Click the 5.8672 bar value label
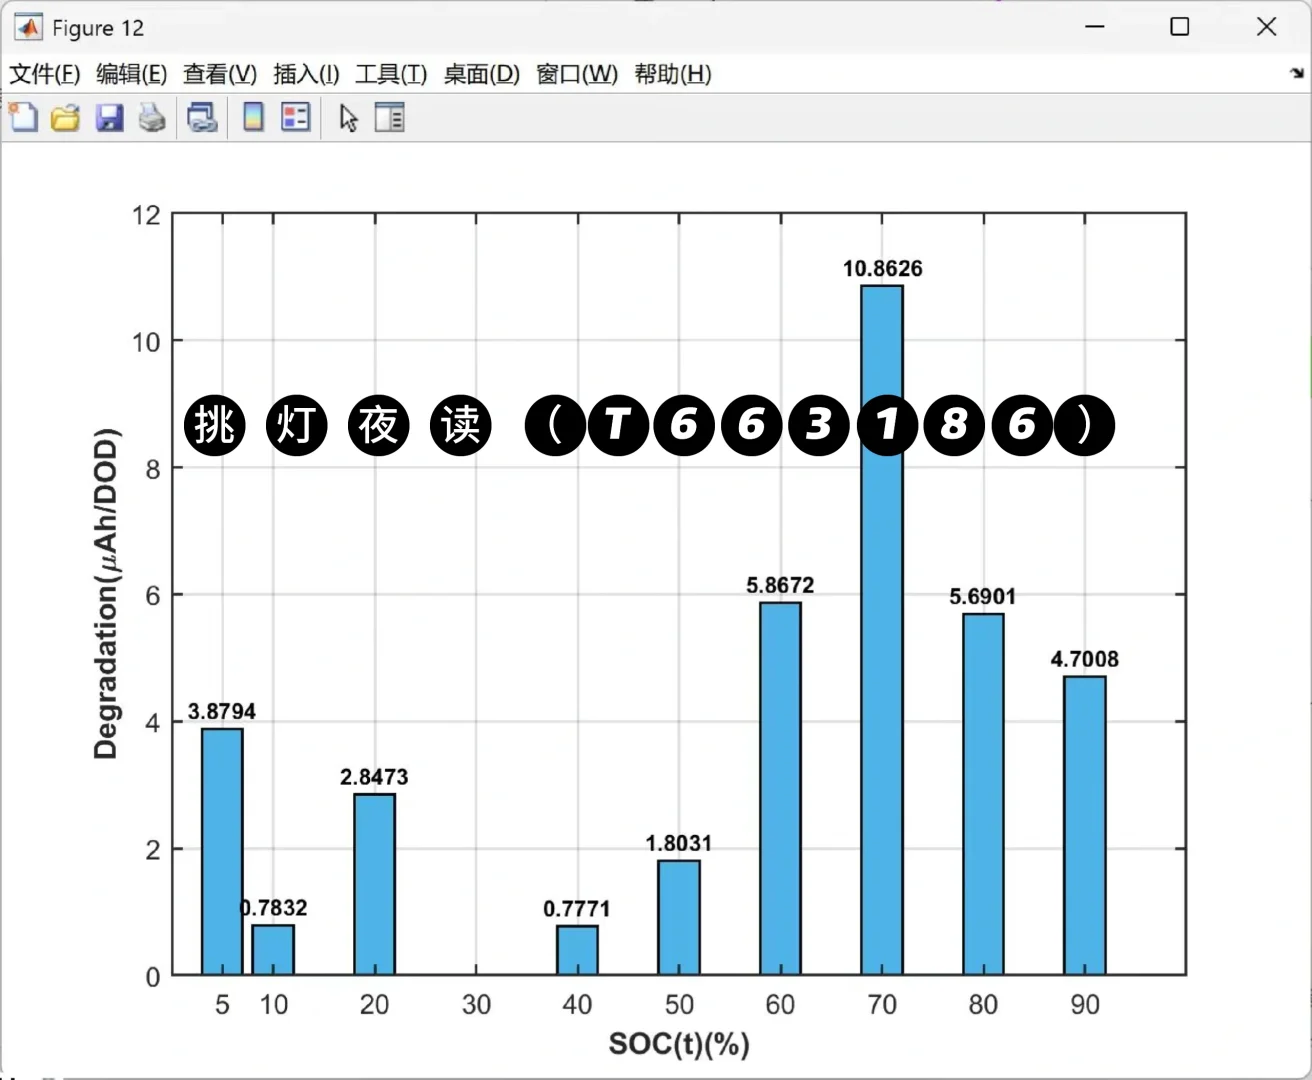 [x=781, y=585]
